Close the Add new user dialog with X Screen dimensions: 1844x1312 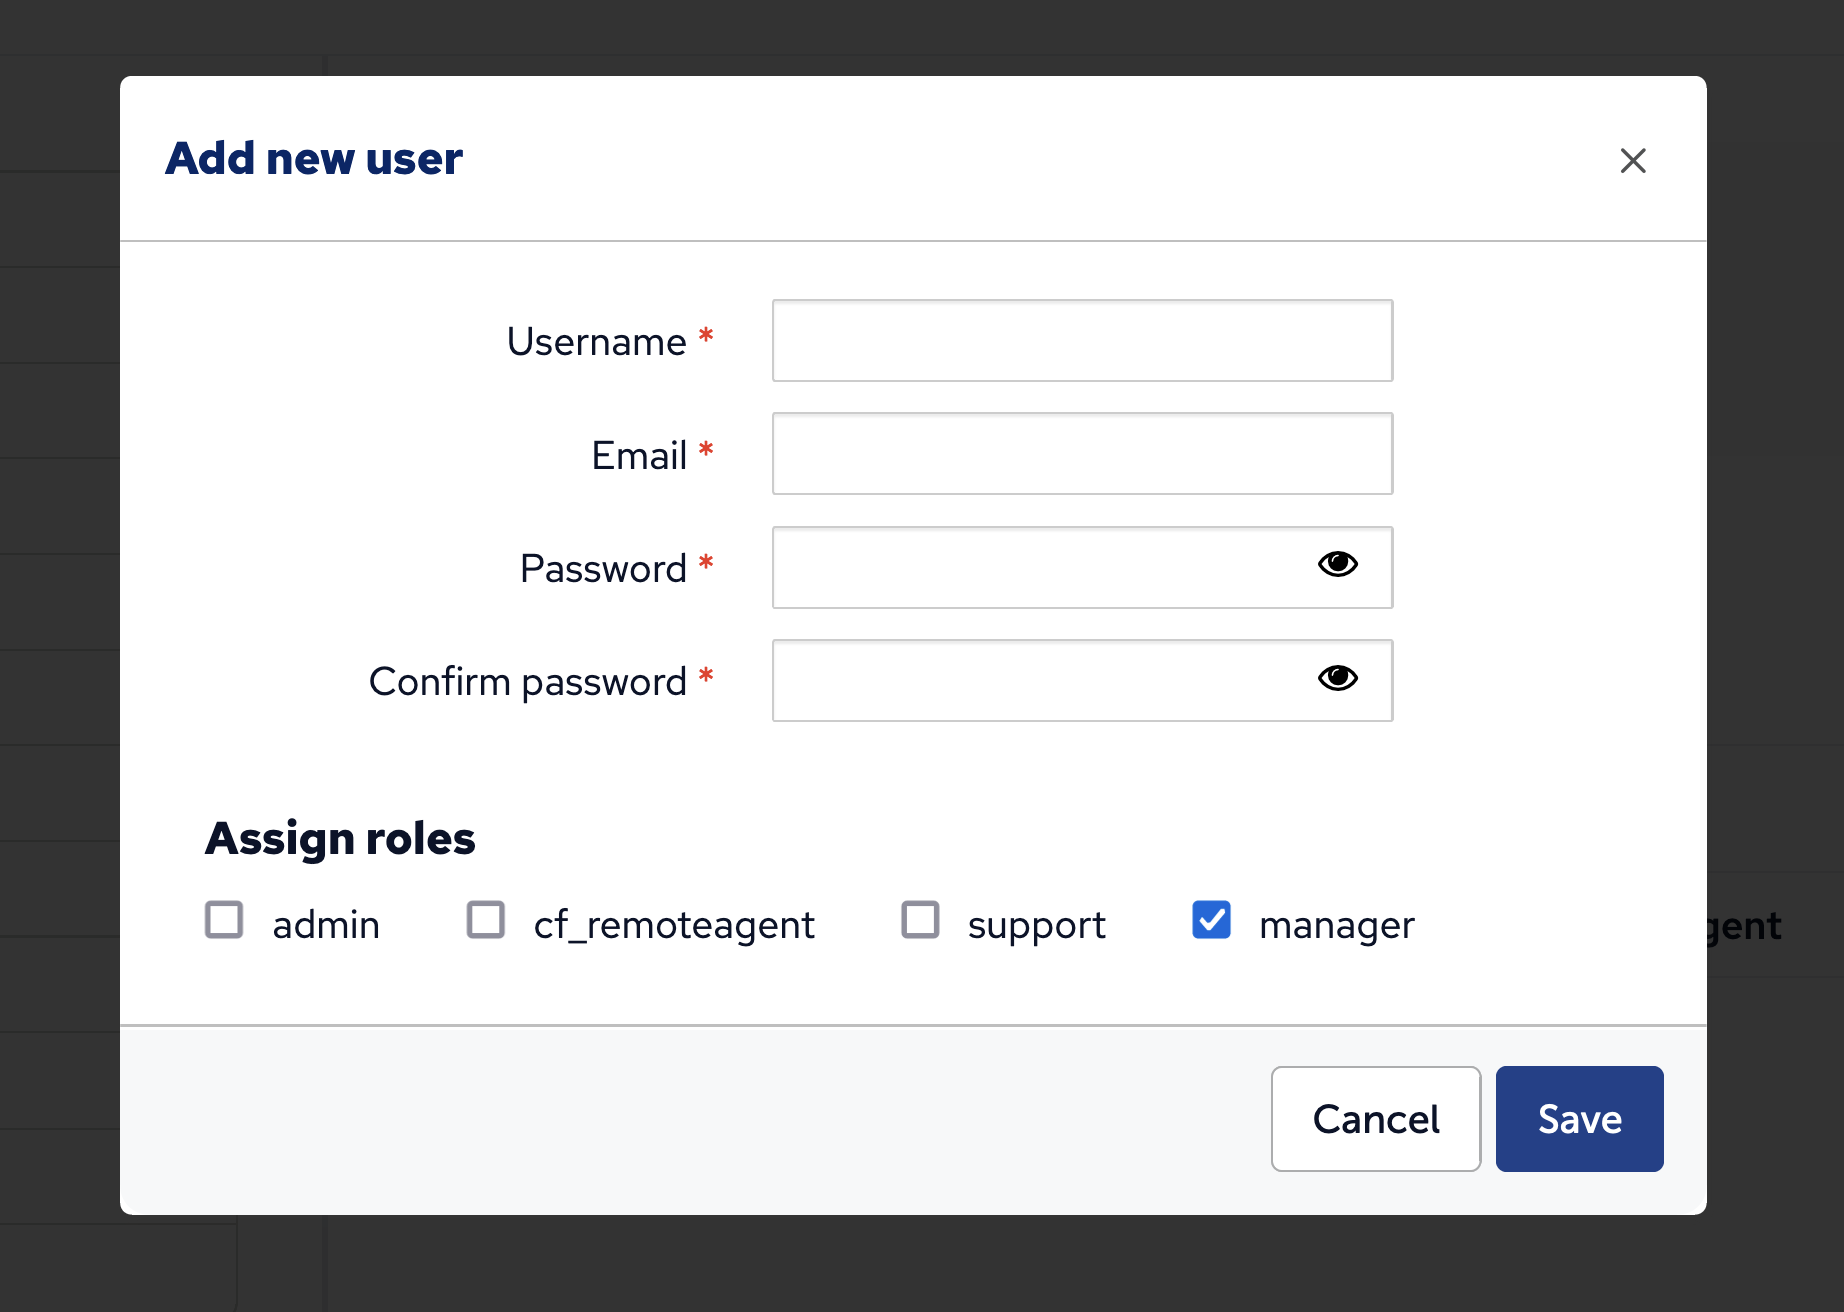1633,160
